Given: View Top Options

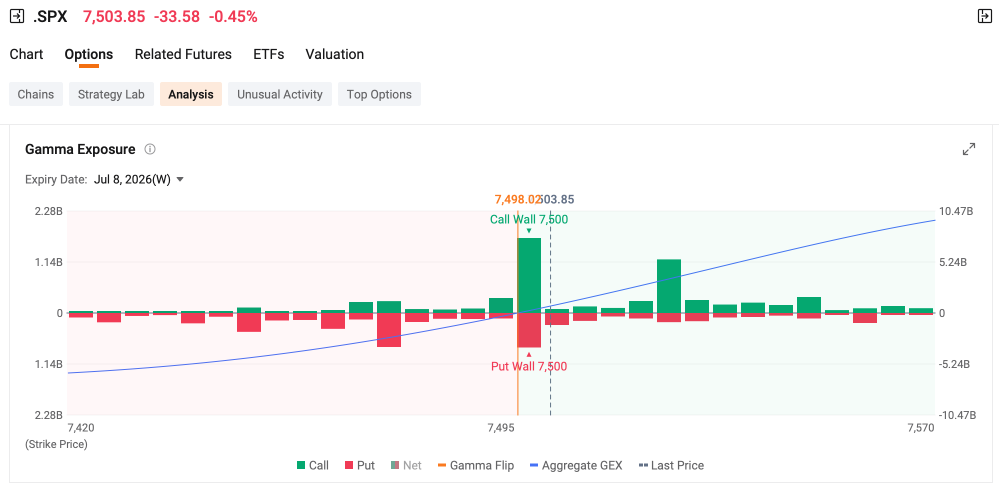Looking at the screenshot, I should (x=379, y=94).
